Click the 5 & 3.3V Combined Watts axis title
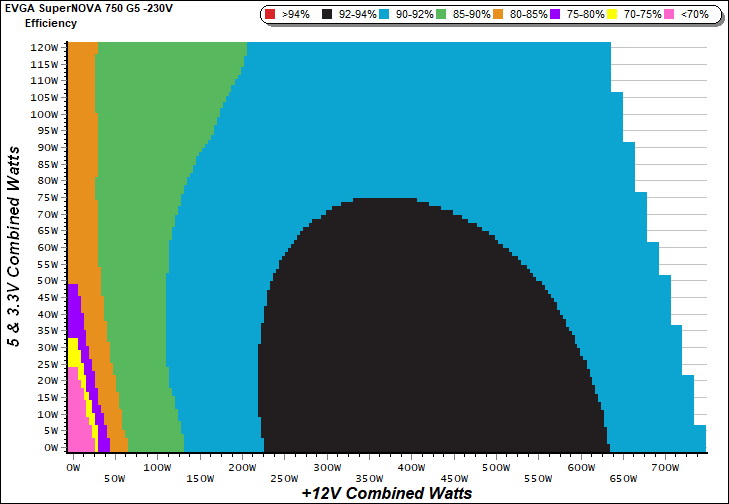 coord(14,245)
